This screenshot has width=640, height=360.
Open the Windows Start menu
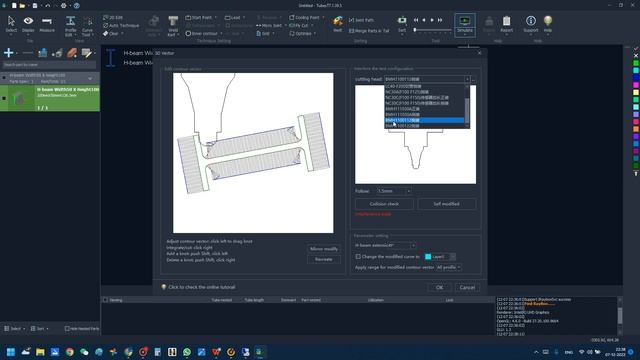tap(11, 352)
